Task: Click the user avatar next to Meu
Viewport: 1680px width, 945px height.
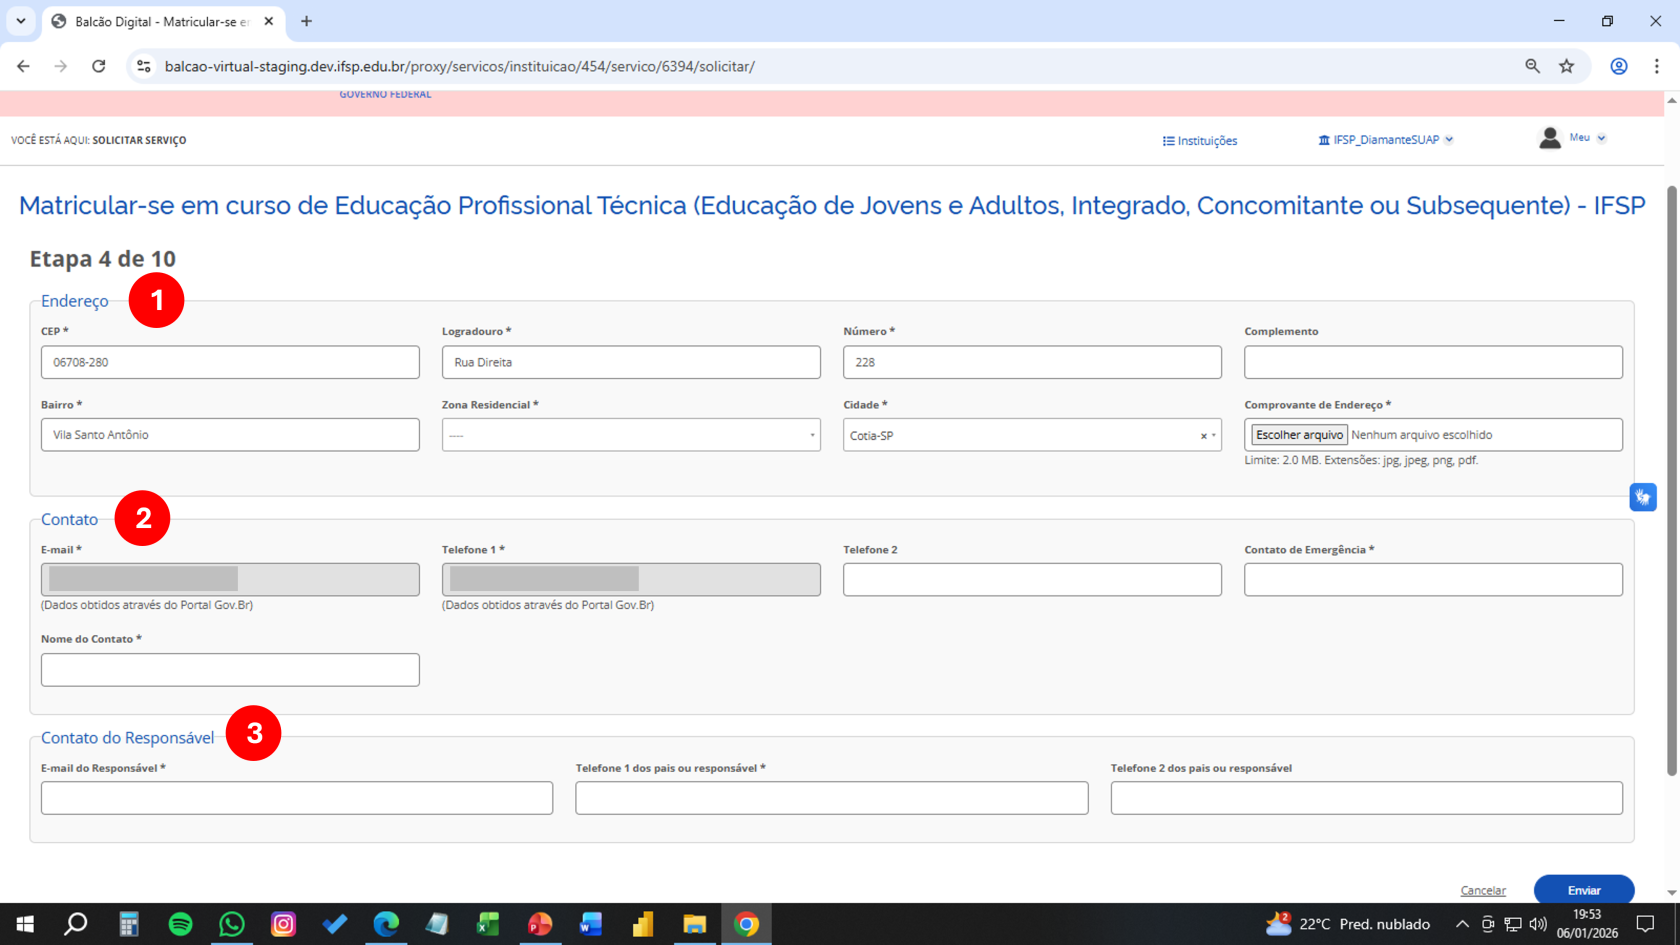Action: pos(1550,137)
